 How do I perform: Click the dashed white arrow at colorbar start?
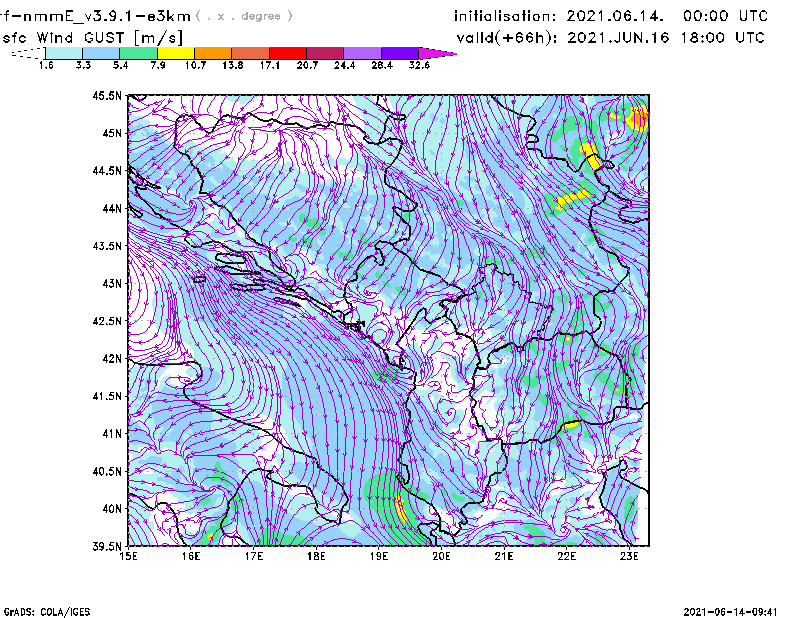(x=28, y=53)
